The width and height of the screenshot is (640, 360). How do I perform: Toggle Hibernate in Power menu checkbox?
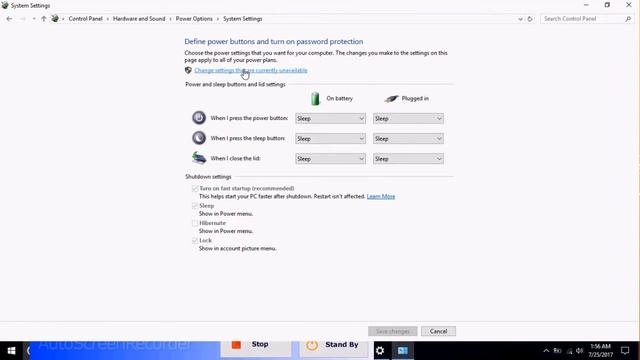coord(195,223)
